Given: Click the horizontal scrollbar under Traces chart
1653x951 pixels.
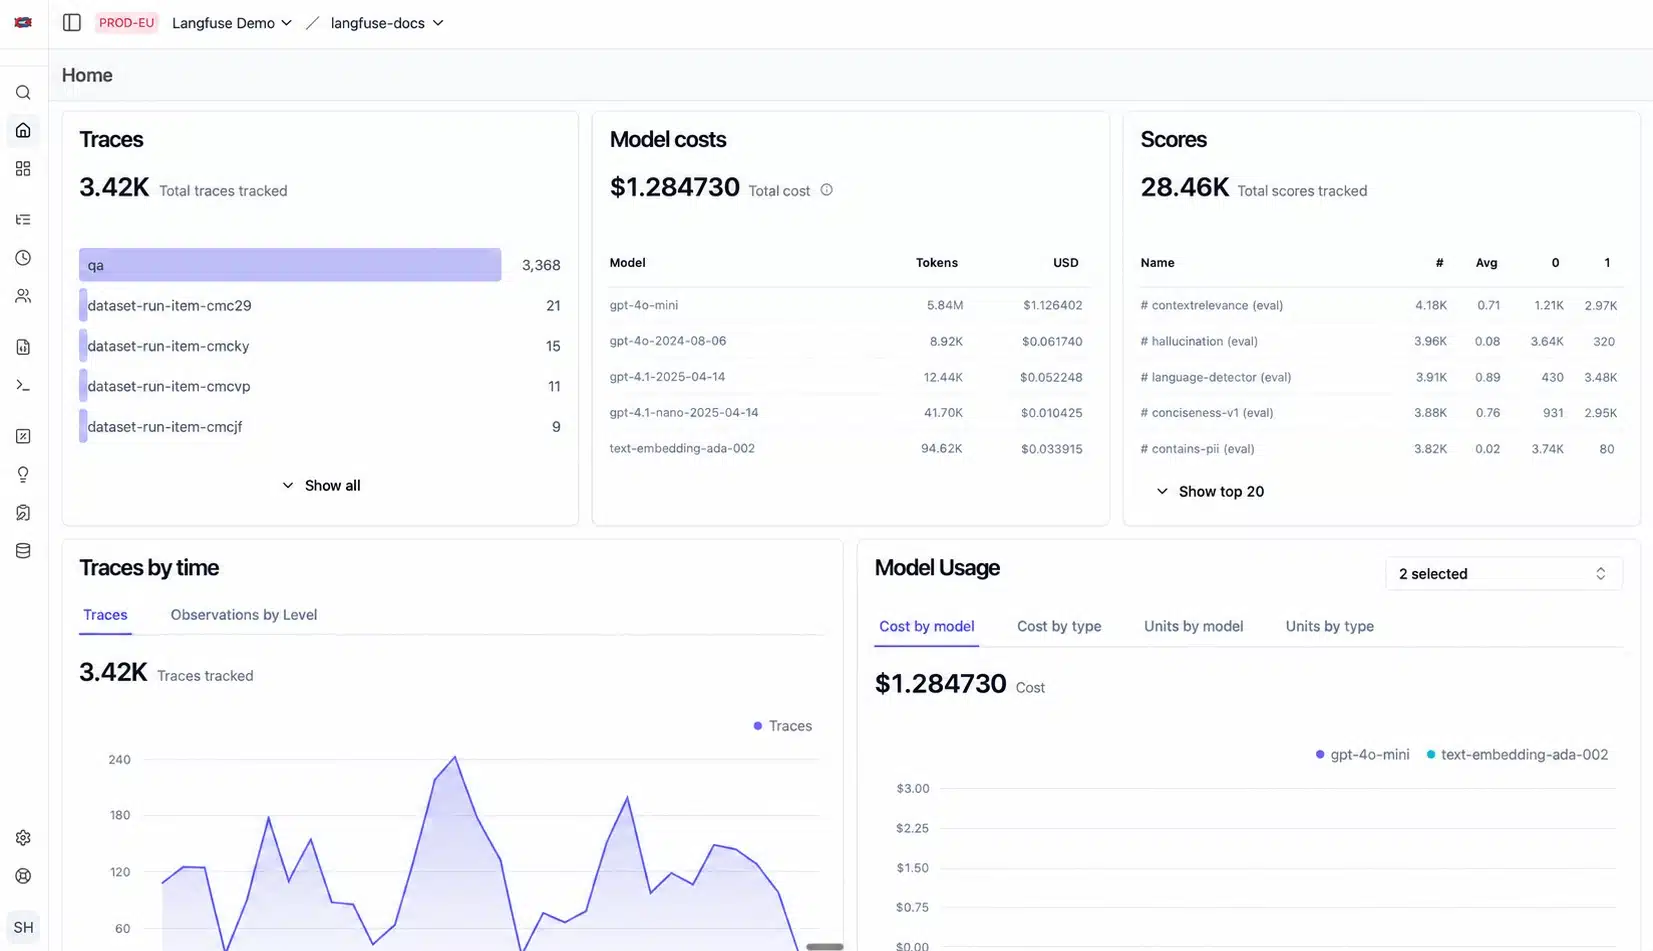Looking at the screenshot, I should point(825,946).
